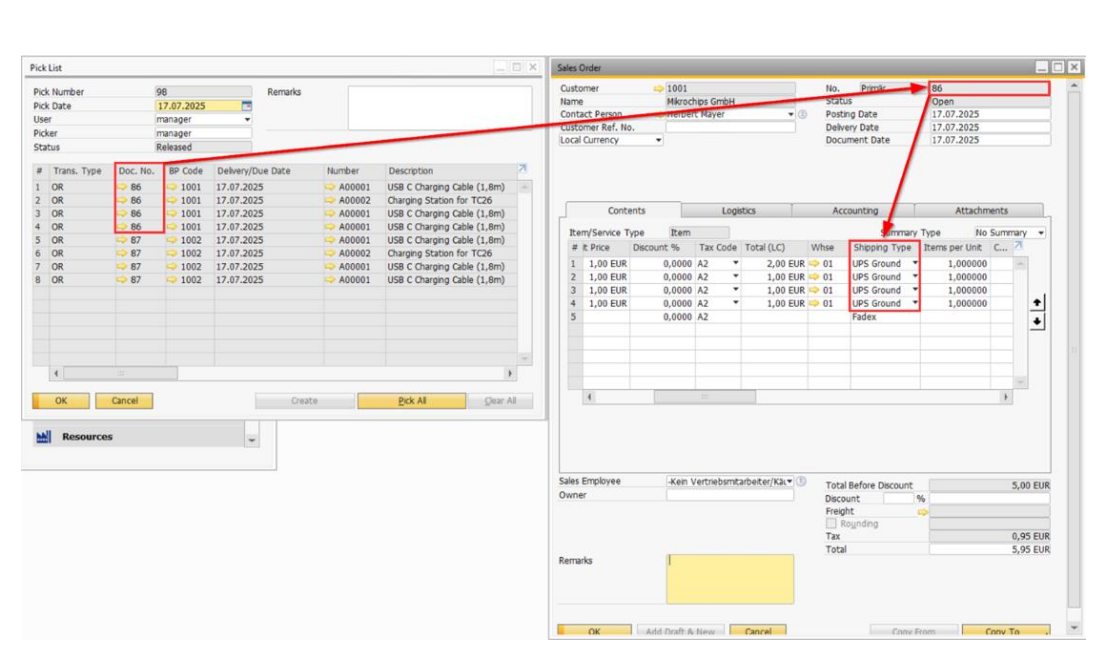Open Shipping Type dropdown in row 1

click(914, 264)
